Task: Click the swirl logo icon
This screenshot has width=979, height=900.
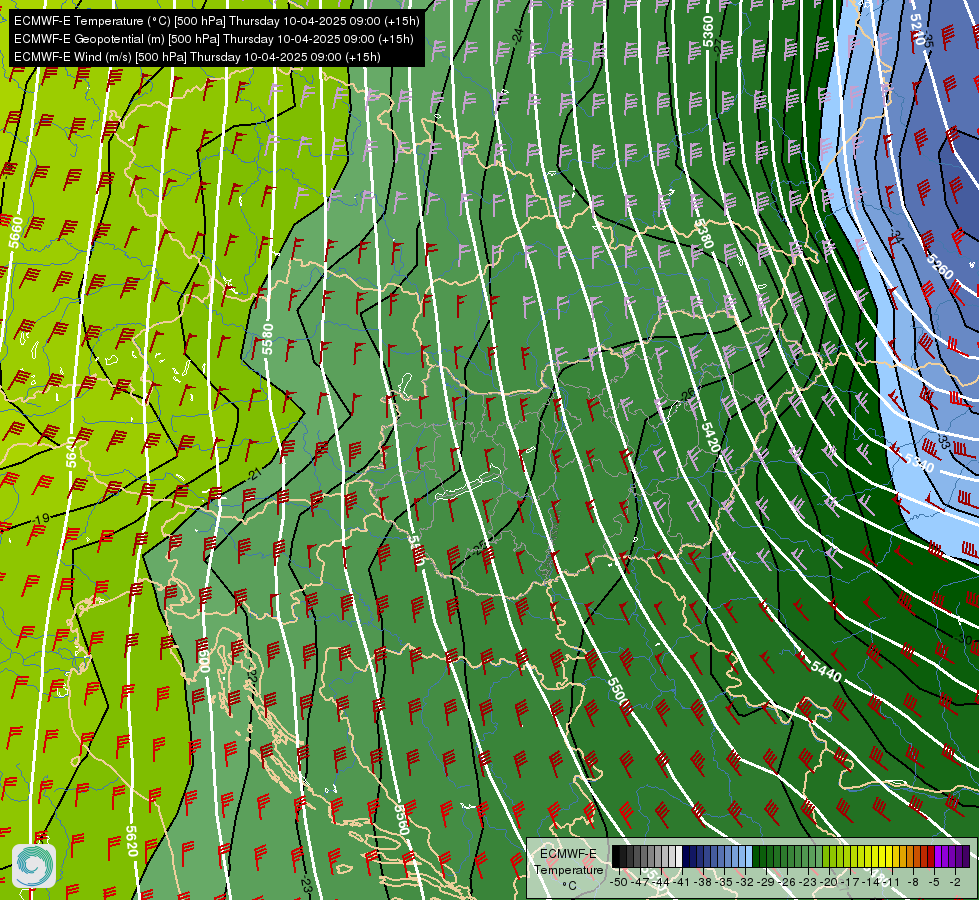Action: click(34, 866)
